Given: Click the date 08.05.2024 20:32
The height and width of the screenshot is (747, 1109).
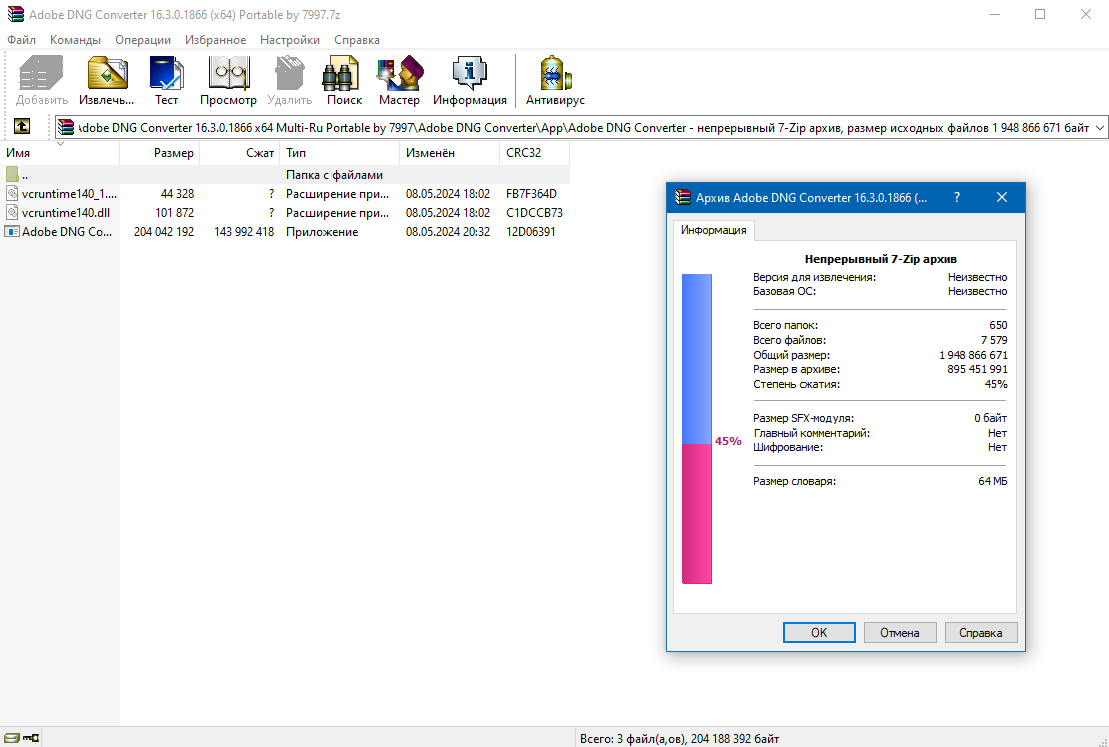Looking at the screenshot, I should 448,231.
